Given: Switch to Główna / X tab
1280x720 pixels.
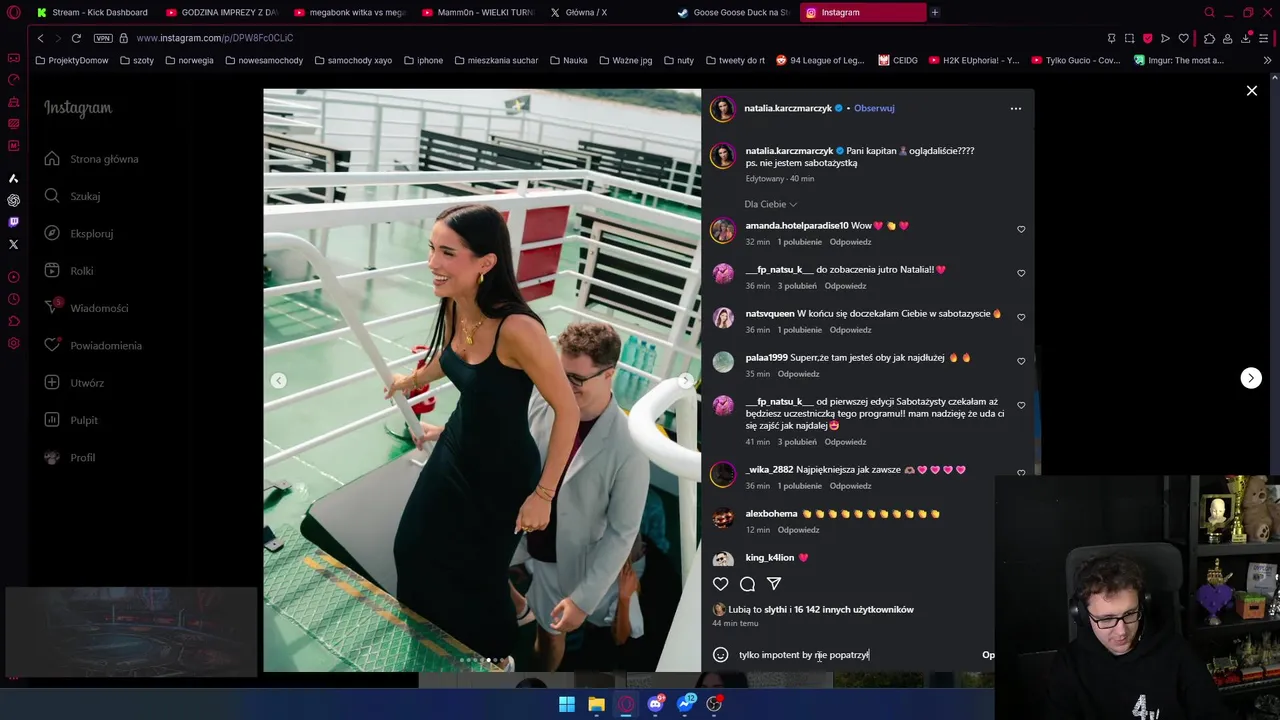Looking at the screenshot, I should tap(606, 12).
